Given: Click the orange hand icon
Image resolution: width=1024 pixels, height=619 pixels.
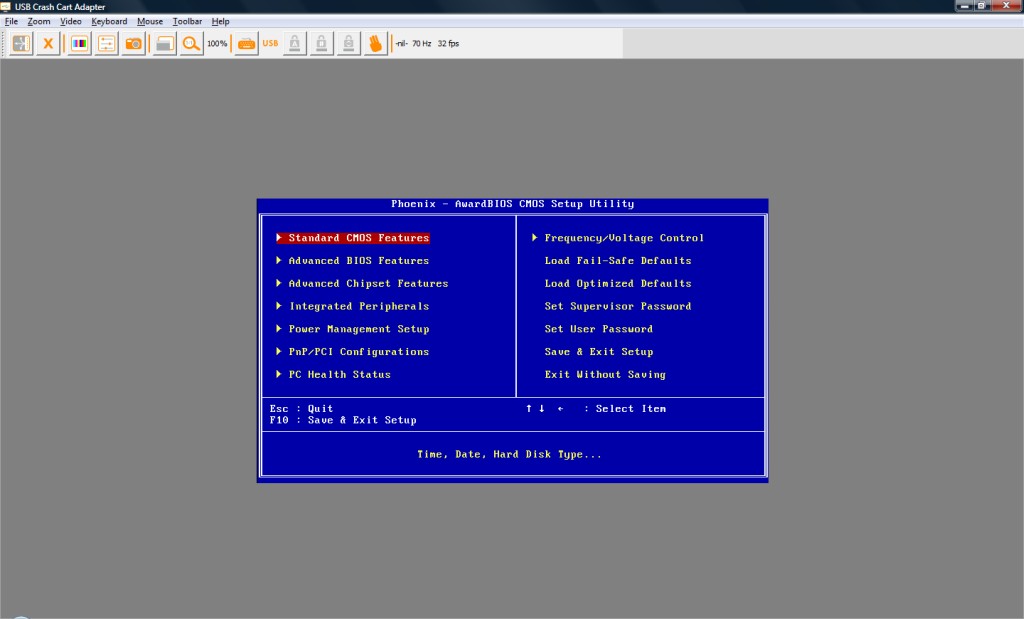Looking at the screenshot, I should pos(376,44).
